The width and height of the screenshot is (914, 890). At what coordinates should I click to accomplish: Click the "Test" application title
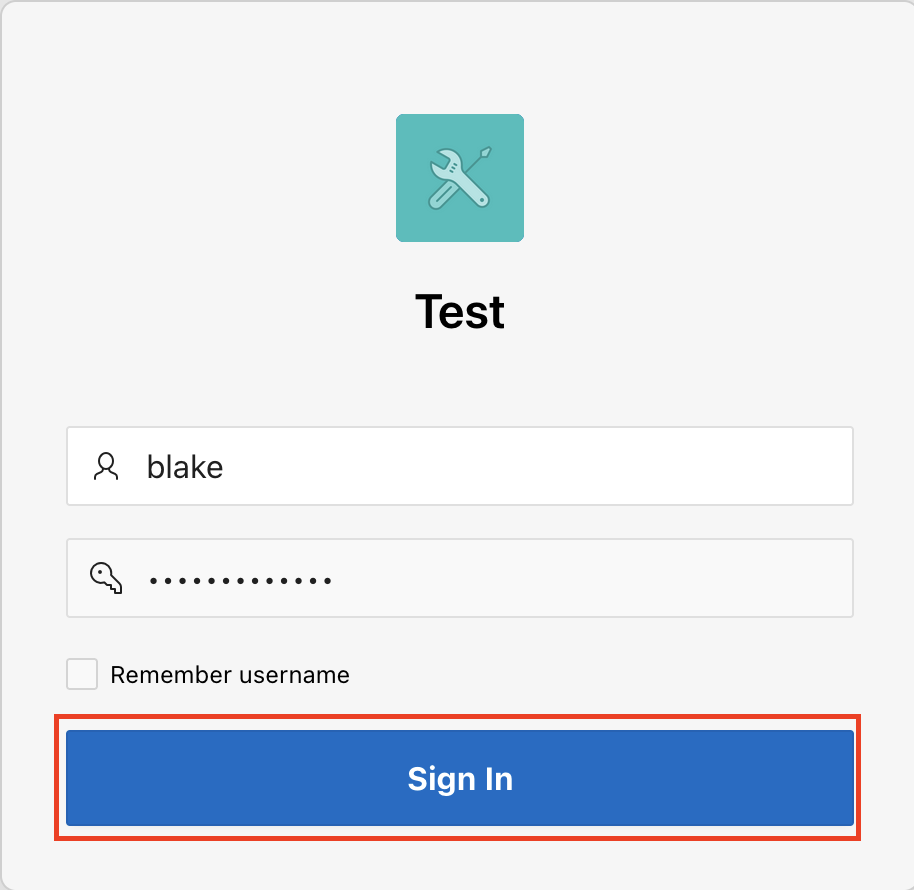click(x=460, y=312)
